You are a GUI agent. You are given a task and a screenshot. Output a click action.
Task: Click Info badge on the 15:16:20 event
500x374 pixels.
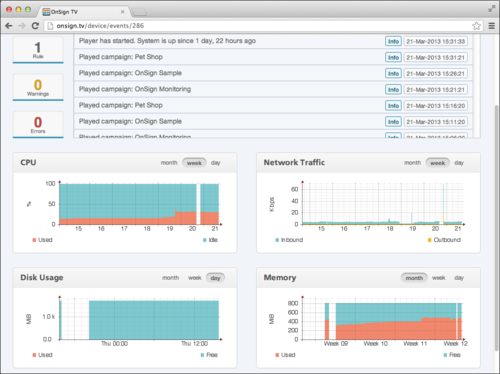point(393,106)
